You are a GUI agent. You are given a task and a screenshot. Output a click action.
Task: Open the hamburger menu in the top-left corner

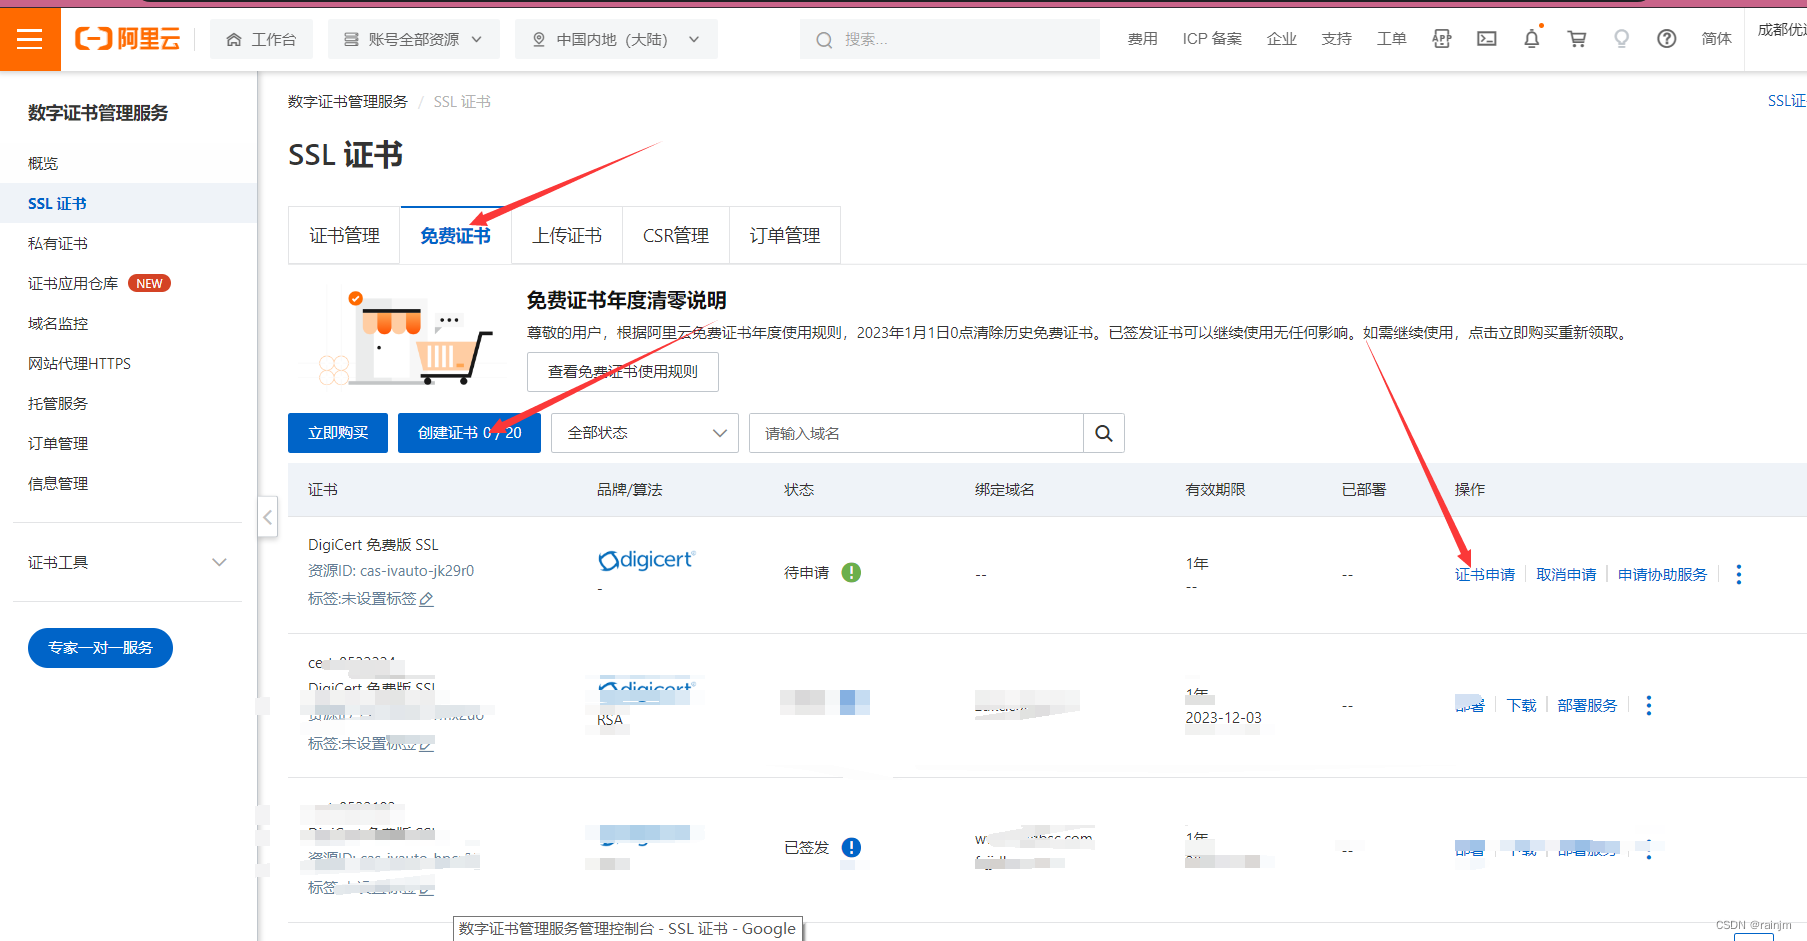pos(30,39)
